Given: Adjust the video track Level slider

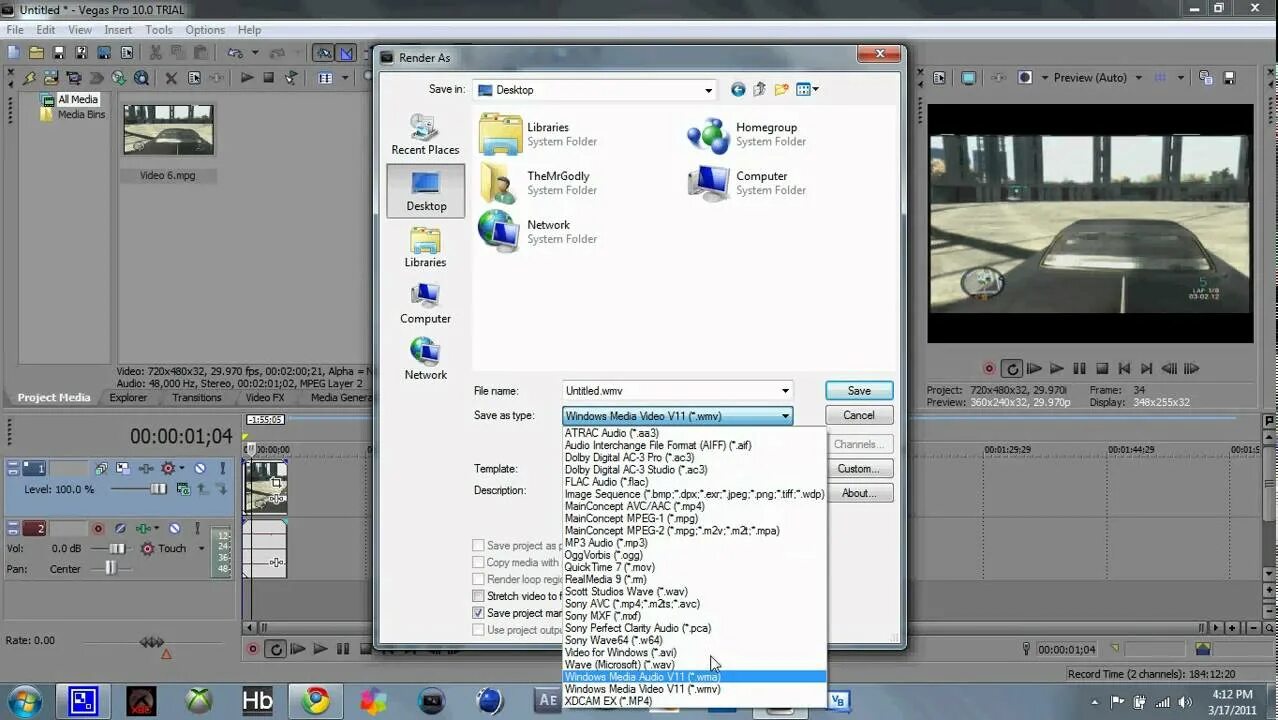Looking at the screenshot, I should pos(158,489).
